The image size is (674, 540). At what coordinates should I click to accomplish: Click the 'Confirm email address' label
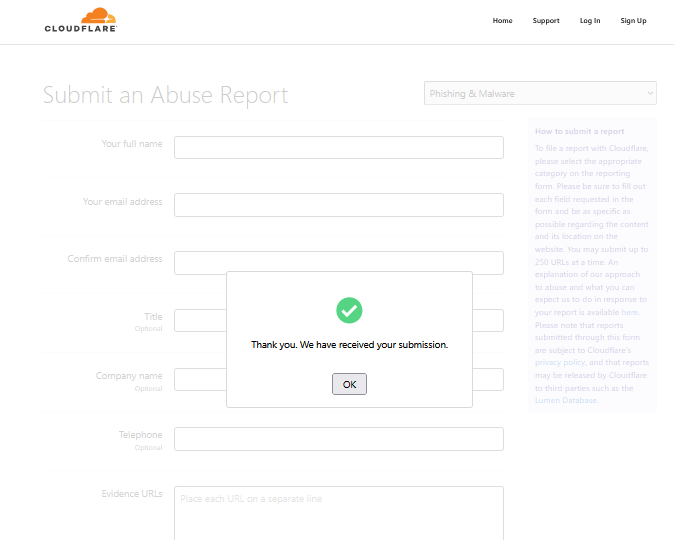(115, 259)
